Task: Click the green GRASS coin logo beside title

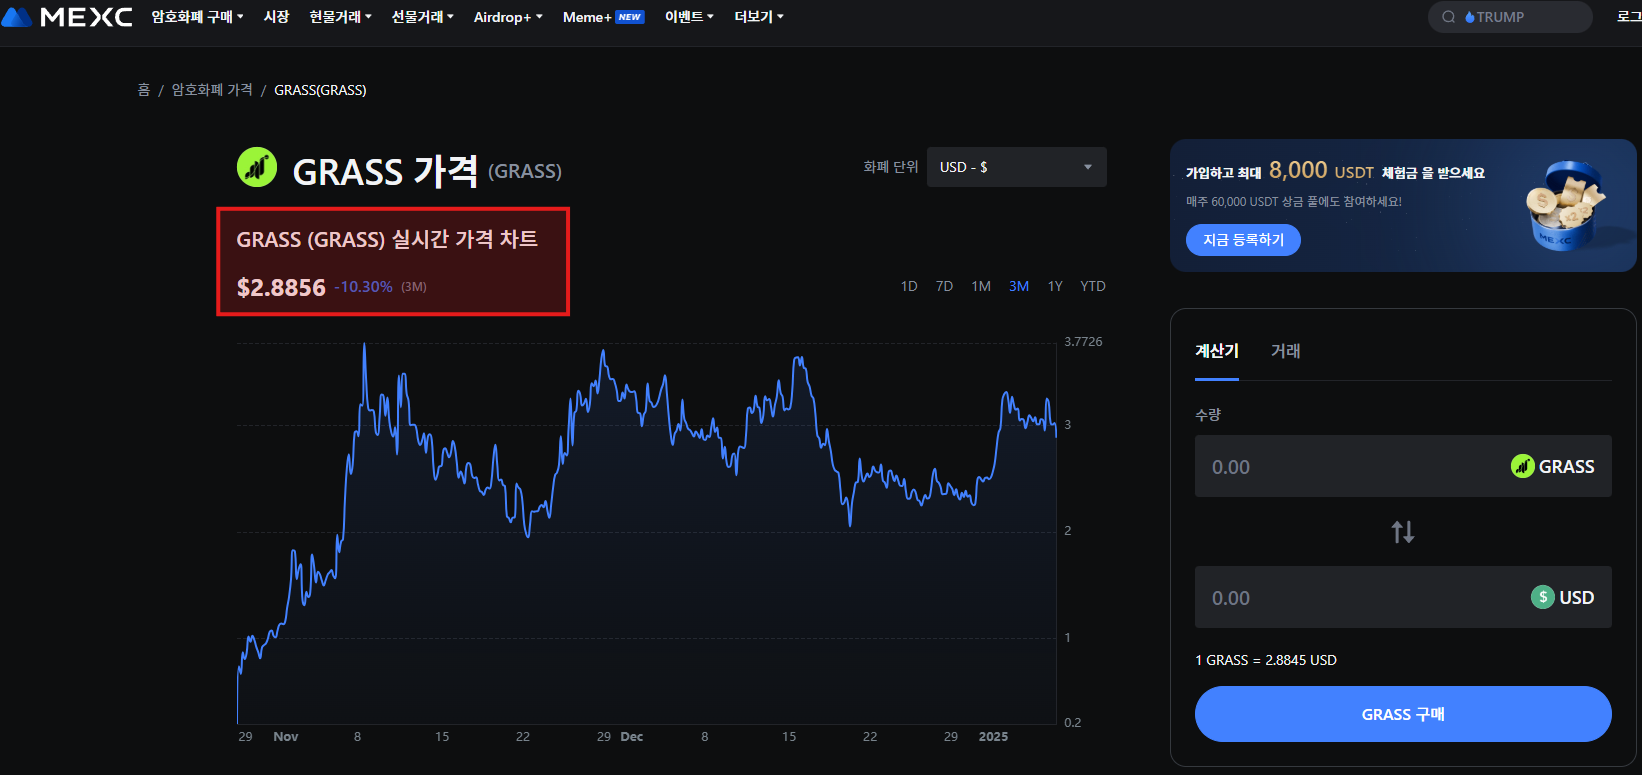Action: coord(257,167)
